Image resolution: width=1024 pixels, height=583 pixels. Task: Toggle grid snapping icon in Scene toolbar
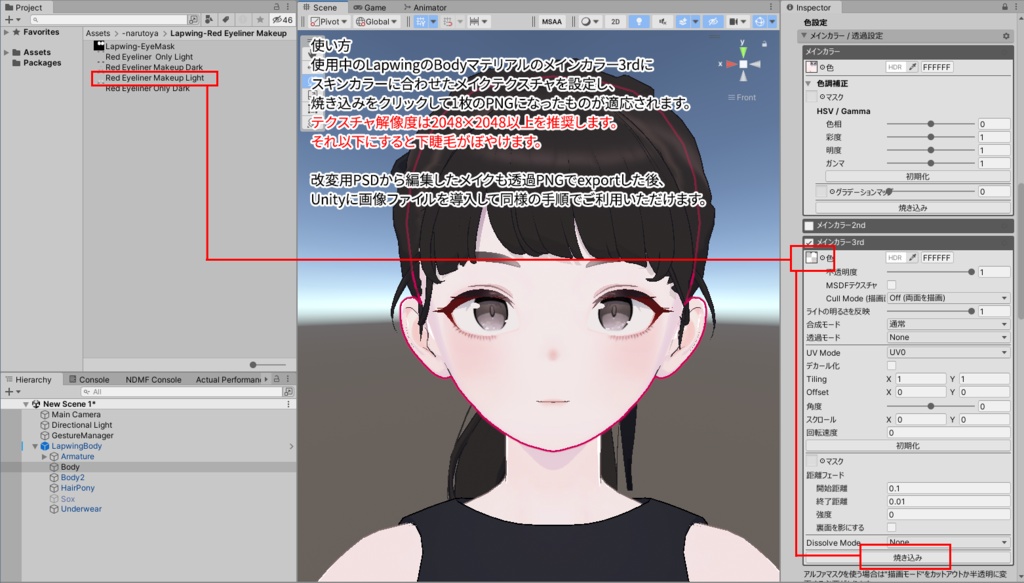(448, 22)
